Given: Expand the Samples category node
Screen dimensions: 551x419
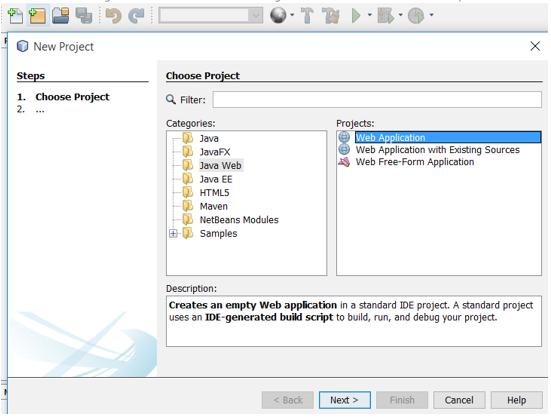Looking at the screenshot, I should 173,233.
